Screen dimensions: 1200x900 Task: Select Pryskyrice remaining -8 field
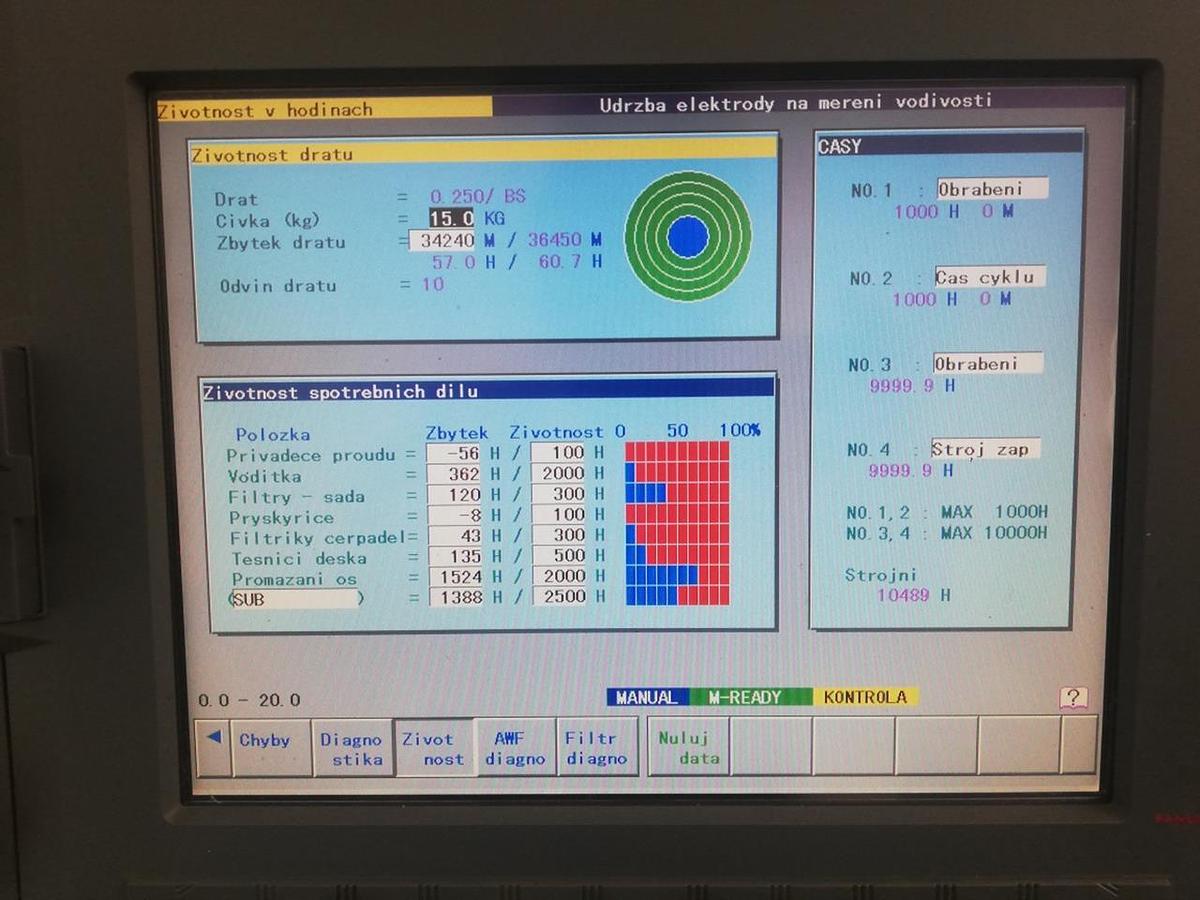(455, 515)
